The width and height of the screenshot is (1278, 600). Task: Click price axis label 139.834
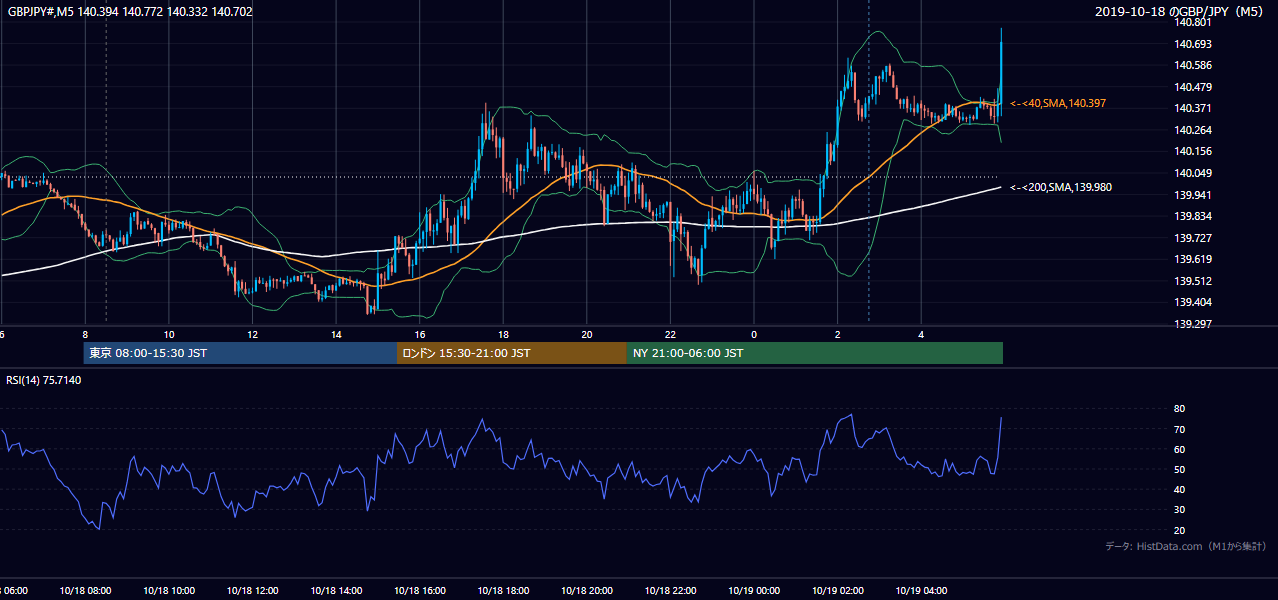(x=1194, y=216)
